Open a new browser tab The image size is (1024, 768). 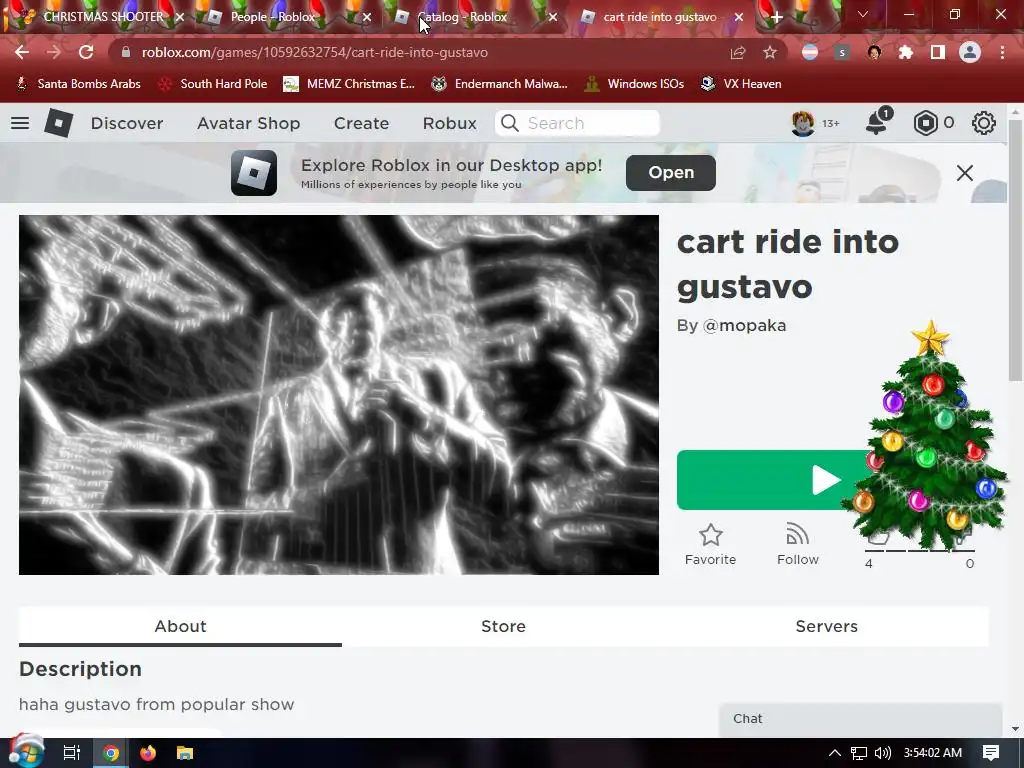point(776,18)
